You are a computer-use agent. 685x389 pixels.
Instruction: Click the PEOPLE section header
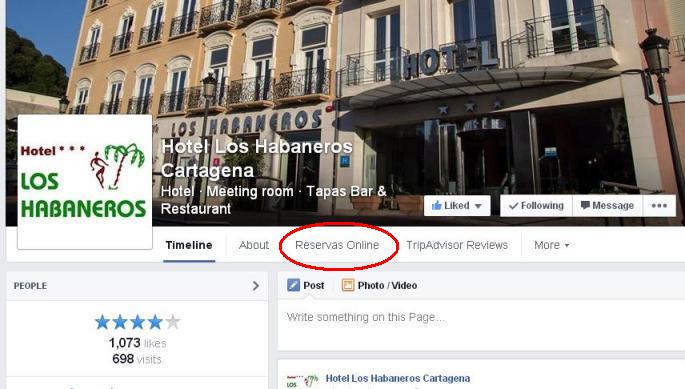click(137, 286)
